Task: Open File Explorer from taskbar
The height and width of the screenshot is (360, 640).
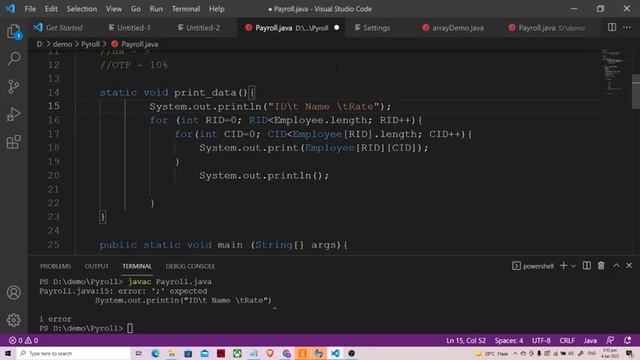Action: [171, 353]
